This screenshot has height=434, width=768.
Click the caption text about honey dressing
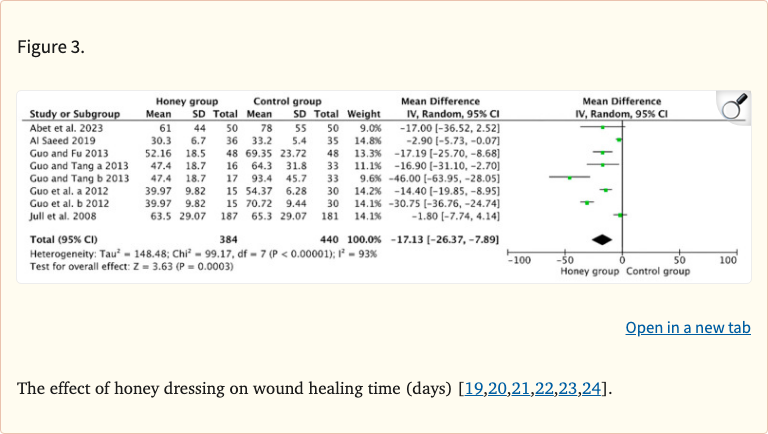(x=235, y=387)
